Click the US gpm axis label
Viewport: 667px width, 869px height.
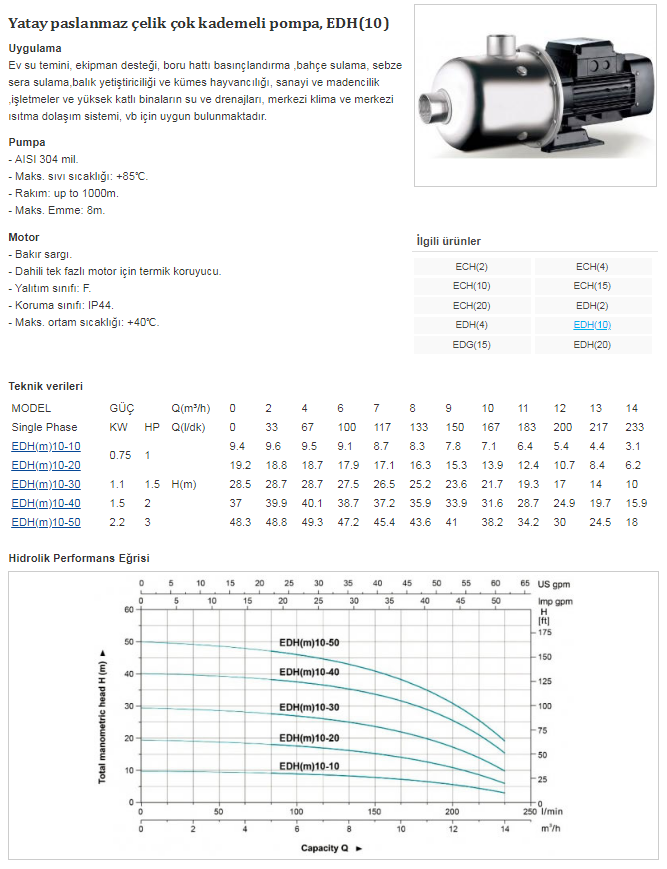(553, 585)
